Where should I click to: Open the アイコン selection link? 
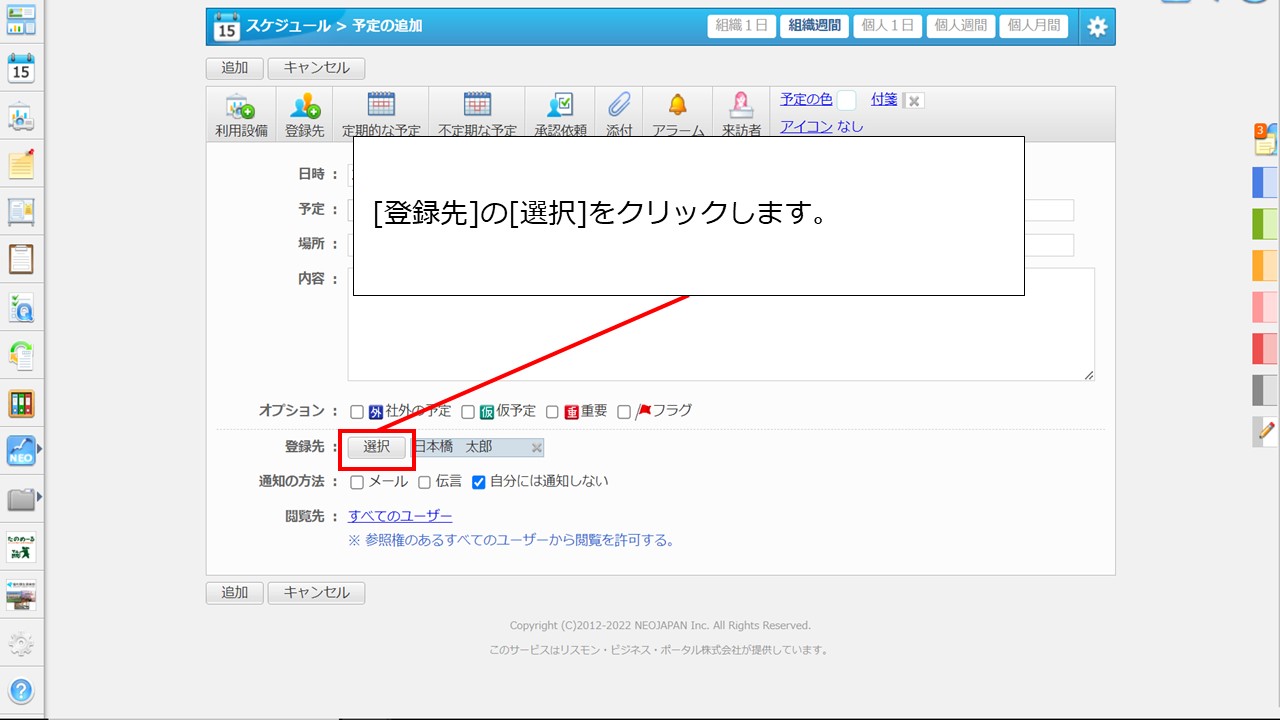(x=806, y=127)
